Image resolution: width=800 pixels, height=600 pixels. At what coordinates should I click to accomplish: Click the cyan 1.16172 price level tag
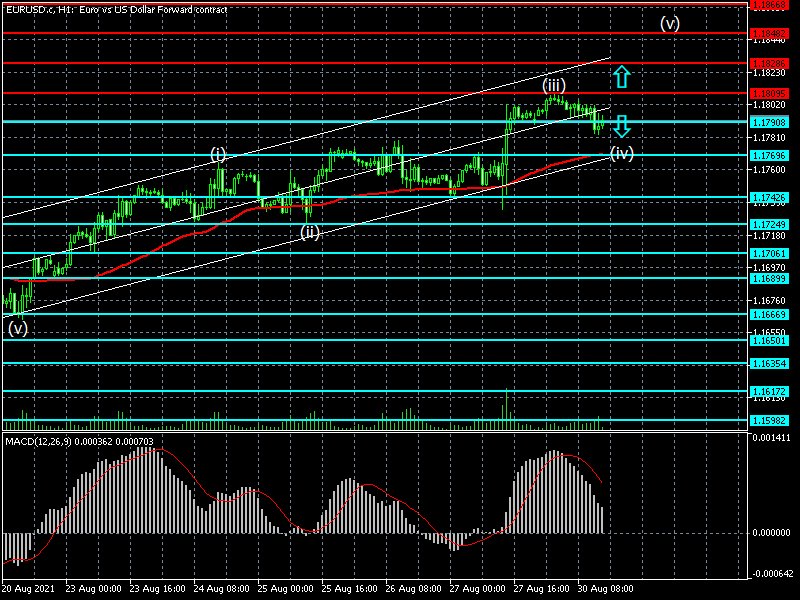coord(769,392)
